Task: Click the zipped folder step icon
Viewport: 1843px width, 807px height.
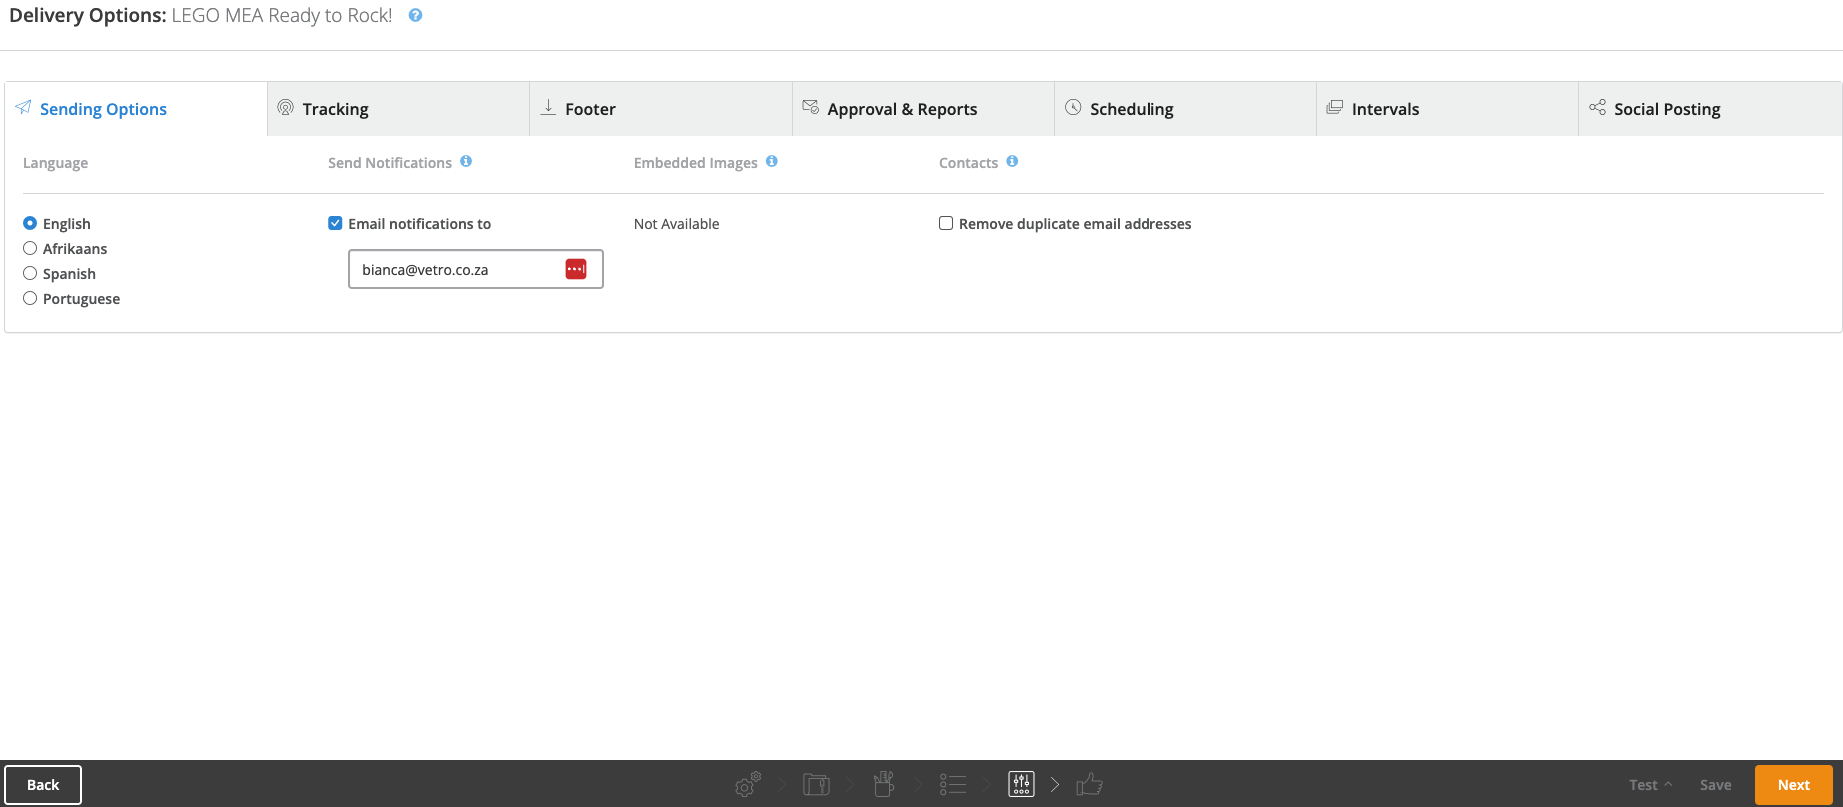Action: tap(816, 785)
